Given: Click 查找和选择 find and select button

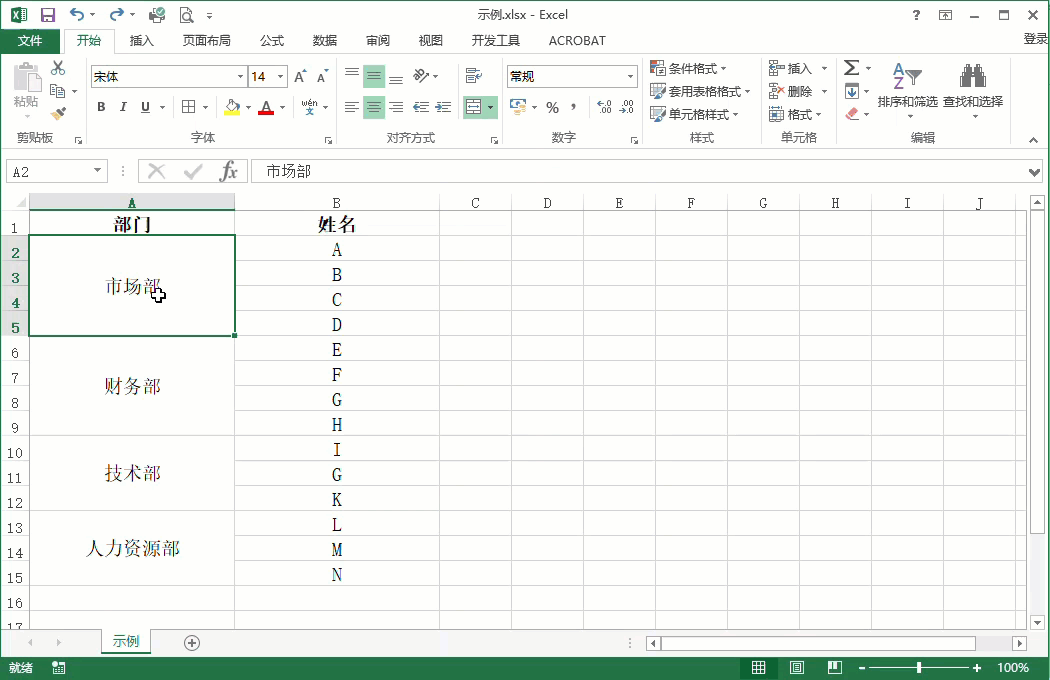Looking at the screenshot, I should tap(973, 91).
